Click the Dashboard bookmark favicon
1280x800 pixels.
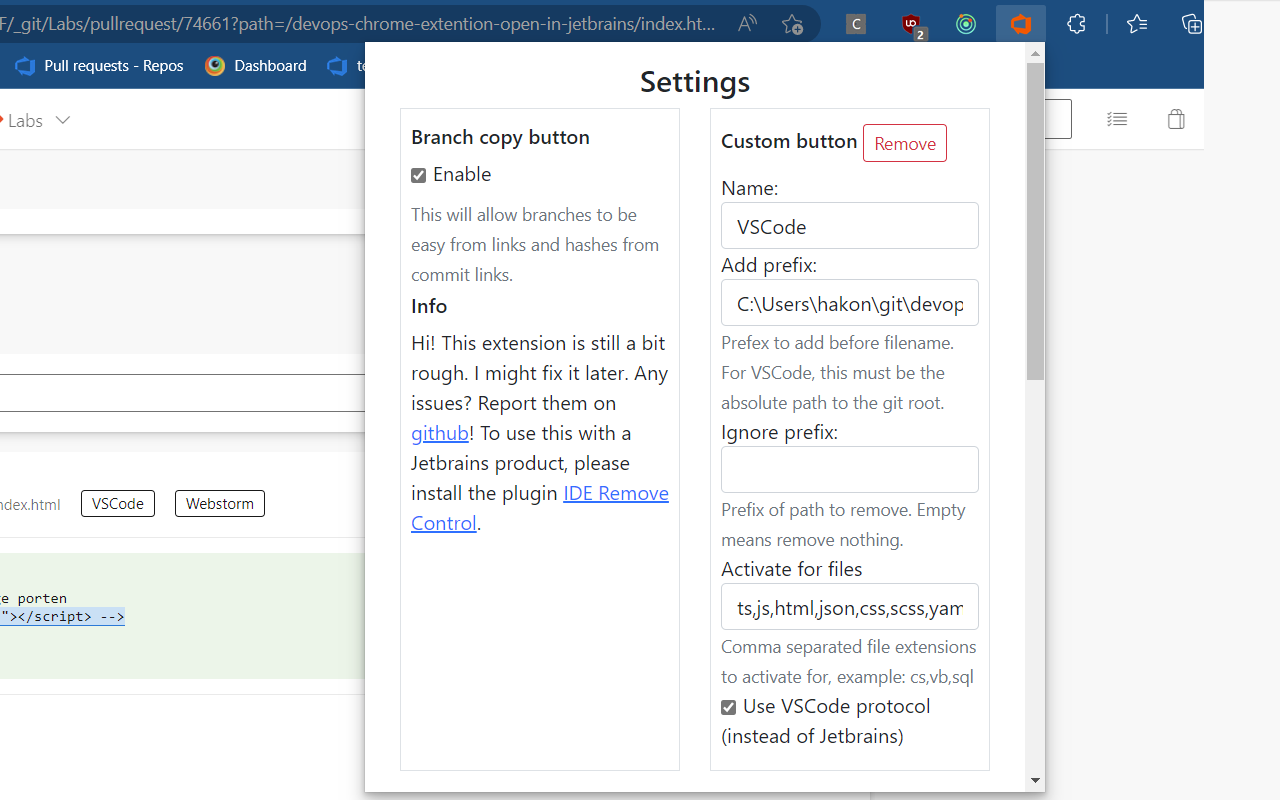[x=215, y=66]
